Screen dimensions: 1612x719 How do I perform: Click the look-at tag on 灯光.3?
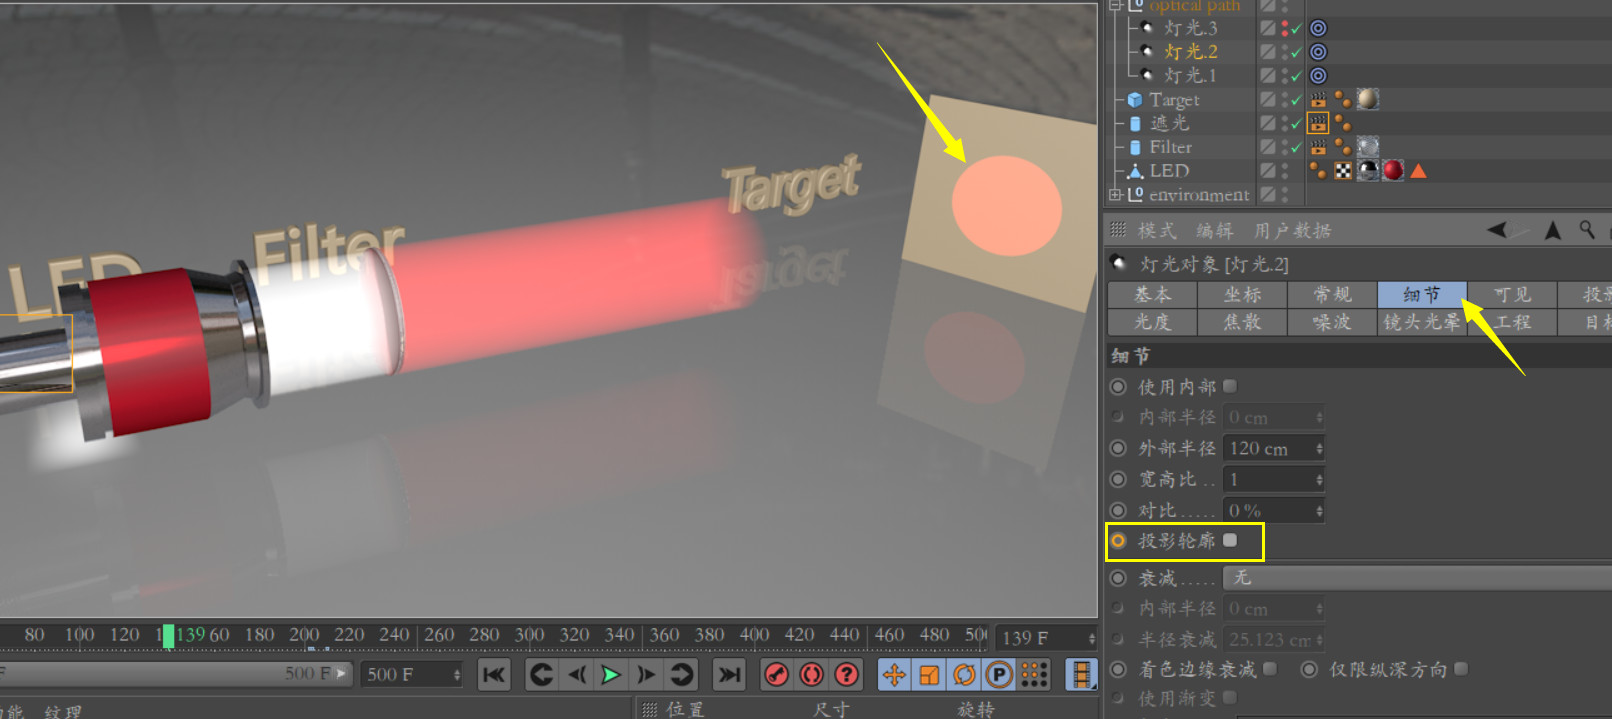tap(1318, 28)
